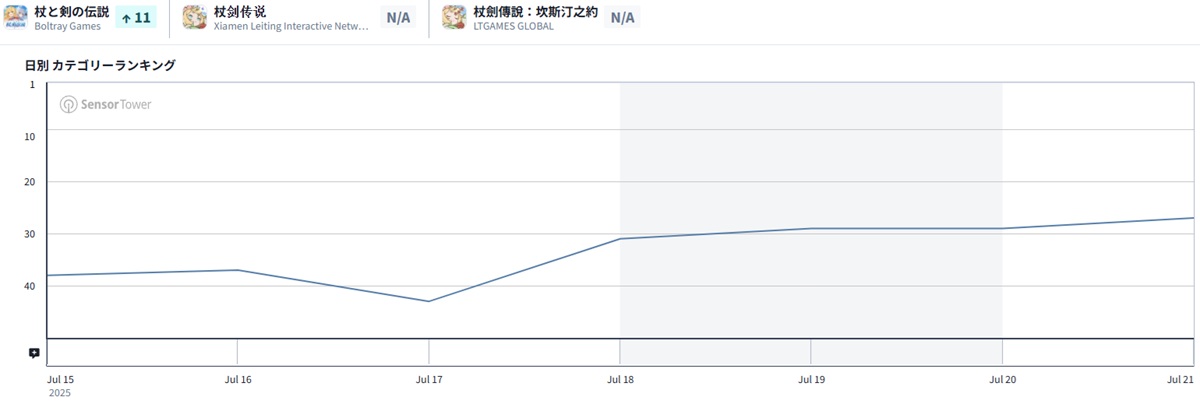Click the Jul 18 data point on the line
This screenshot has width=1200, height=404.
tap(620, 238)
